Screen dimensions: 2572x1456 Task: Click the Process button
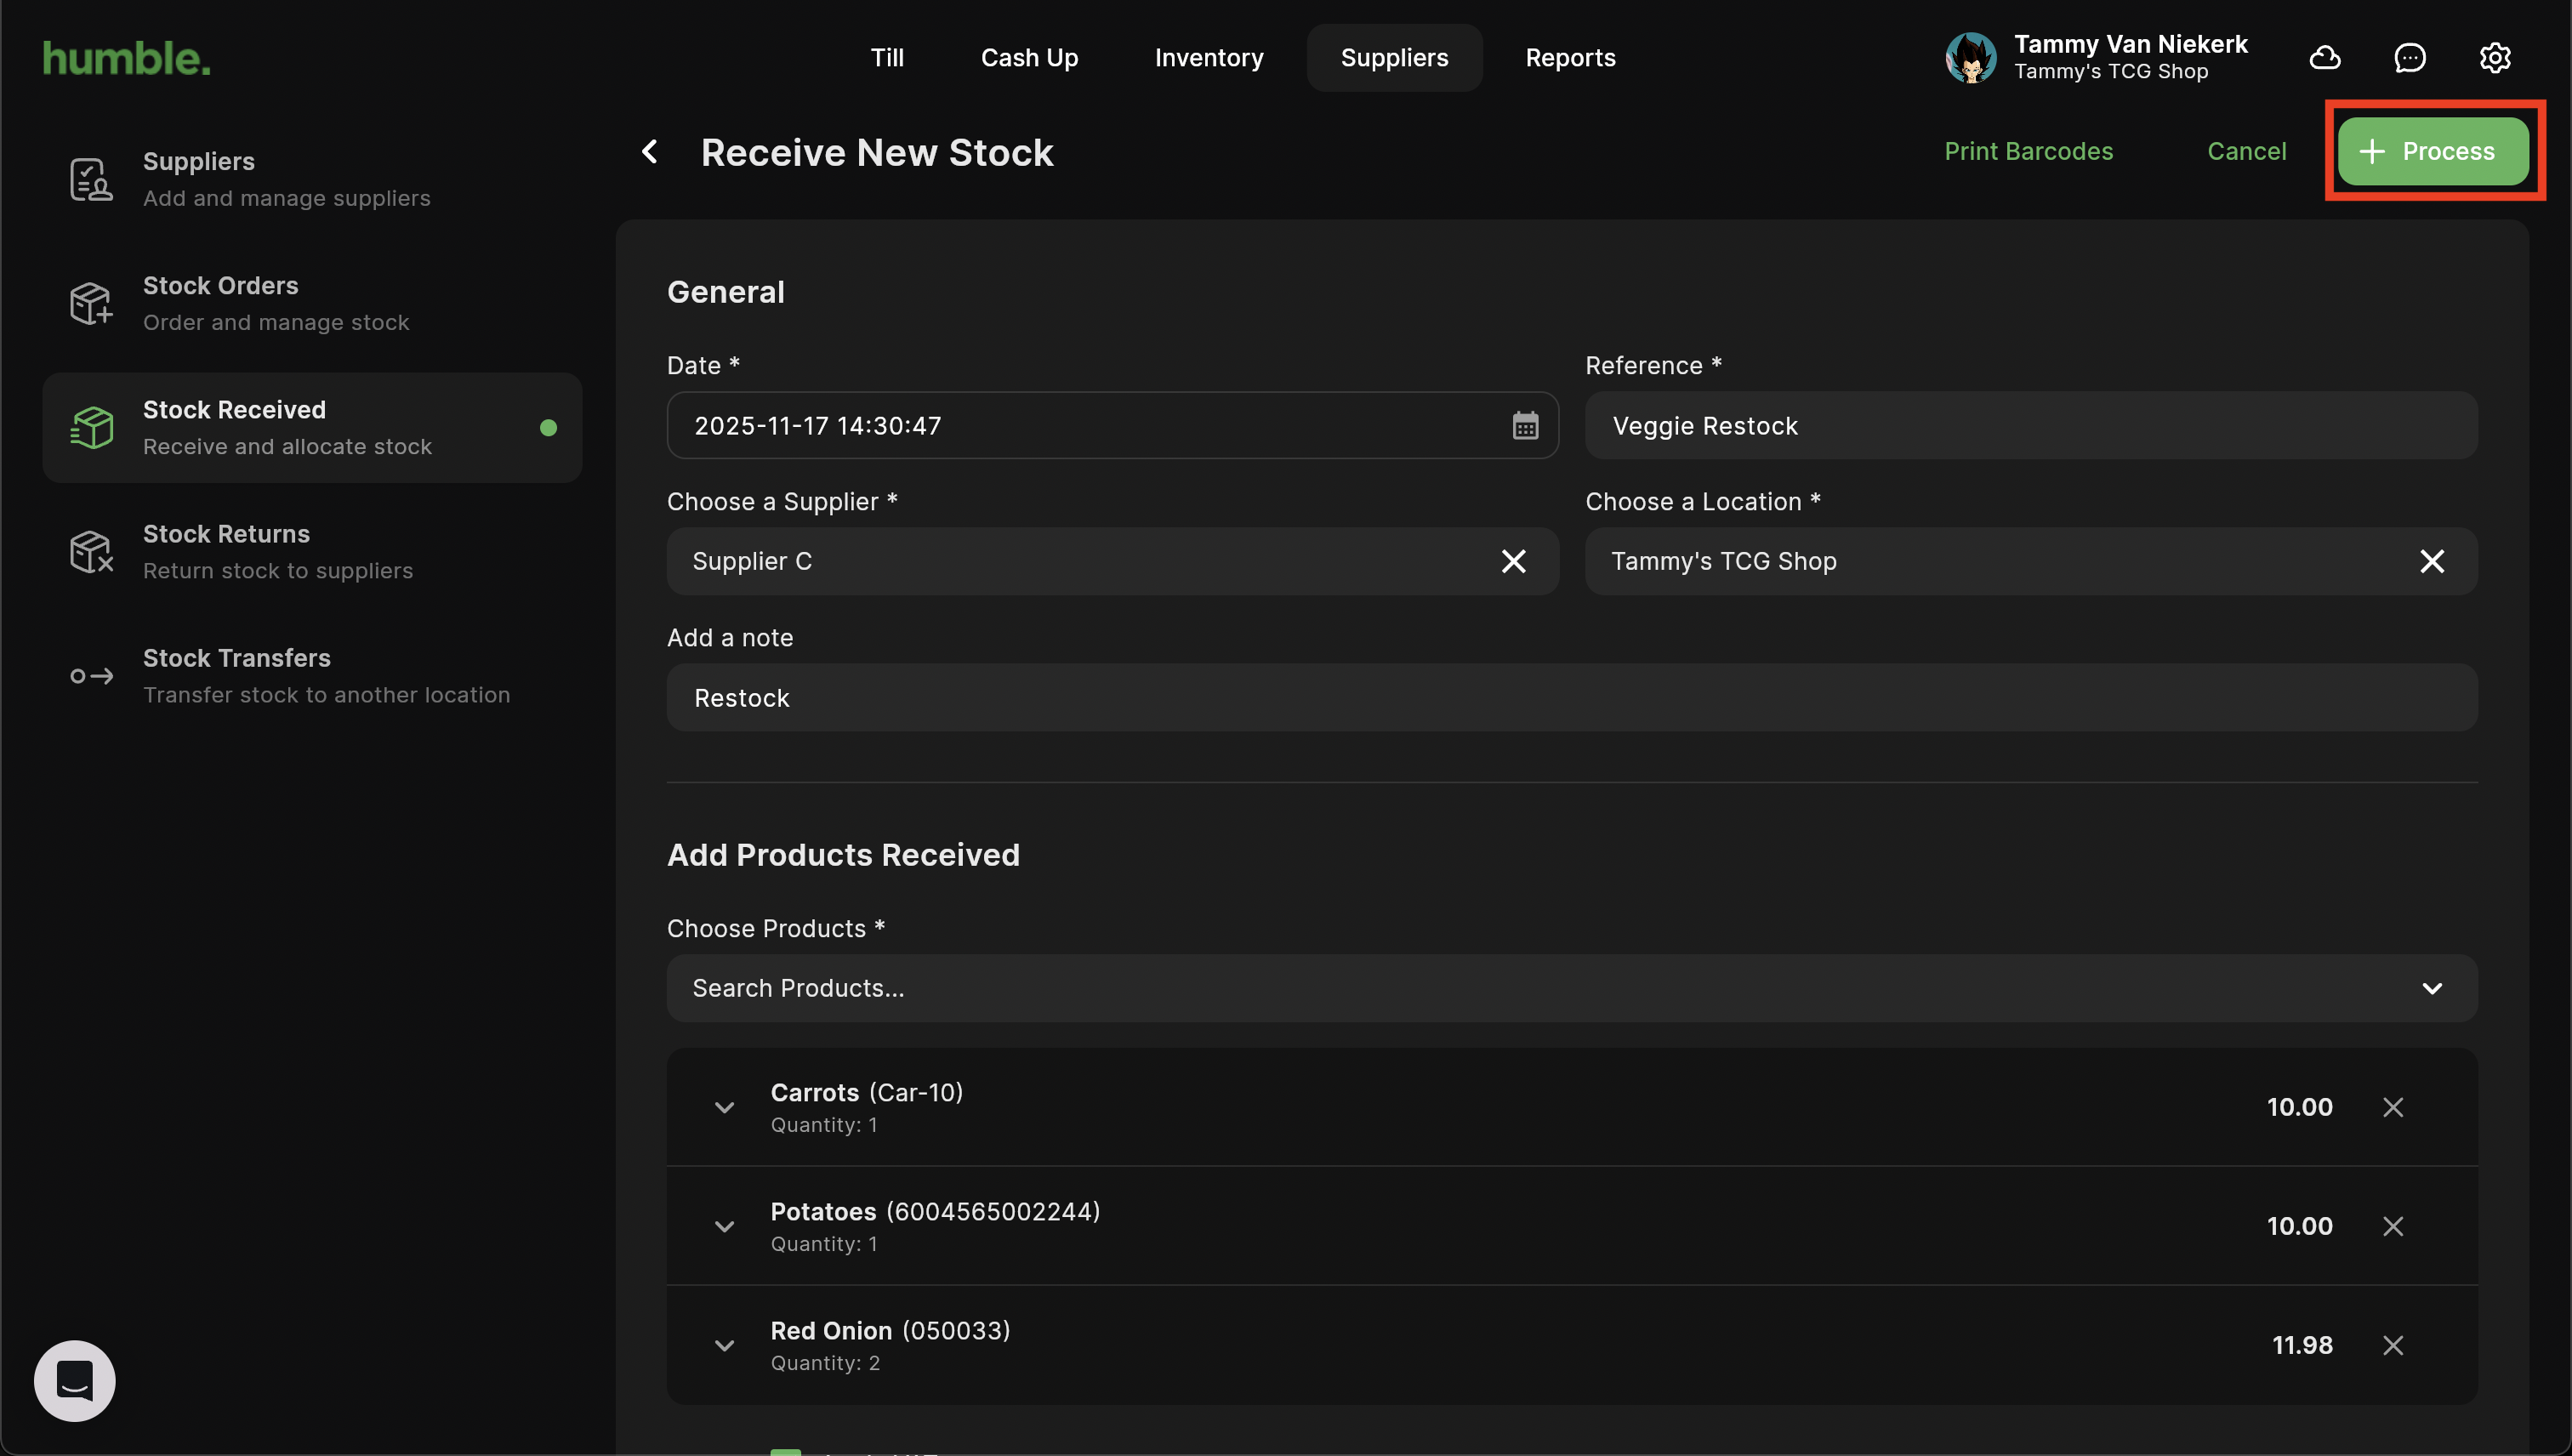(x=2432, y=152)
